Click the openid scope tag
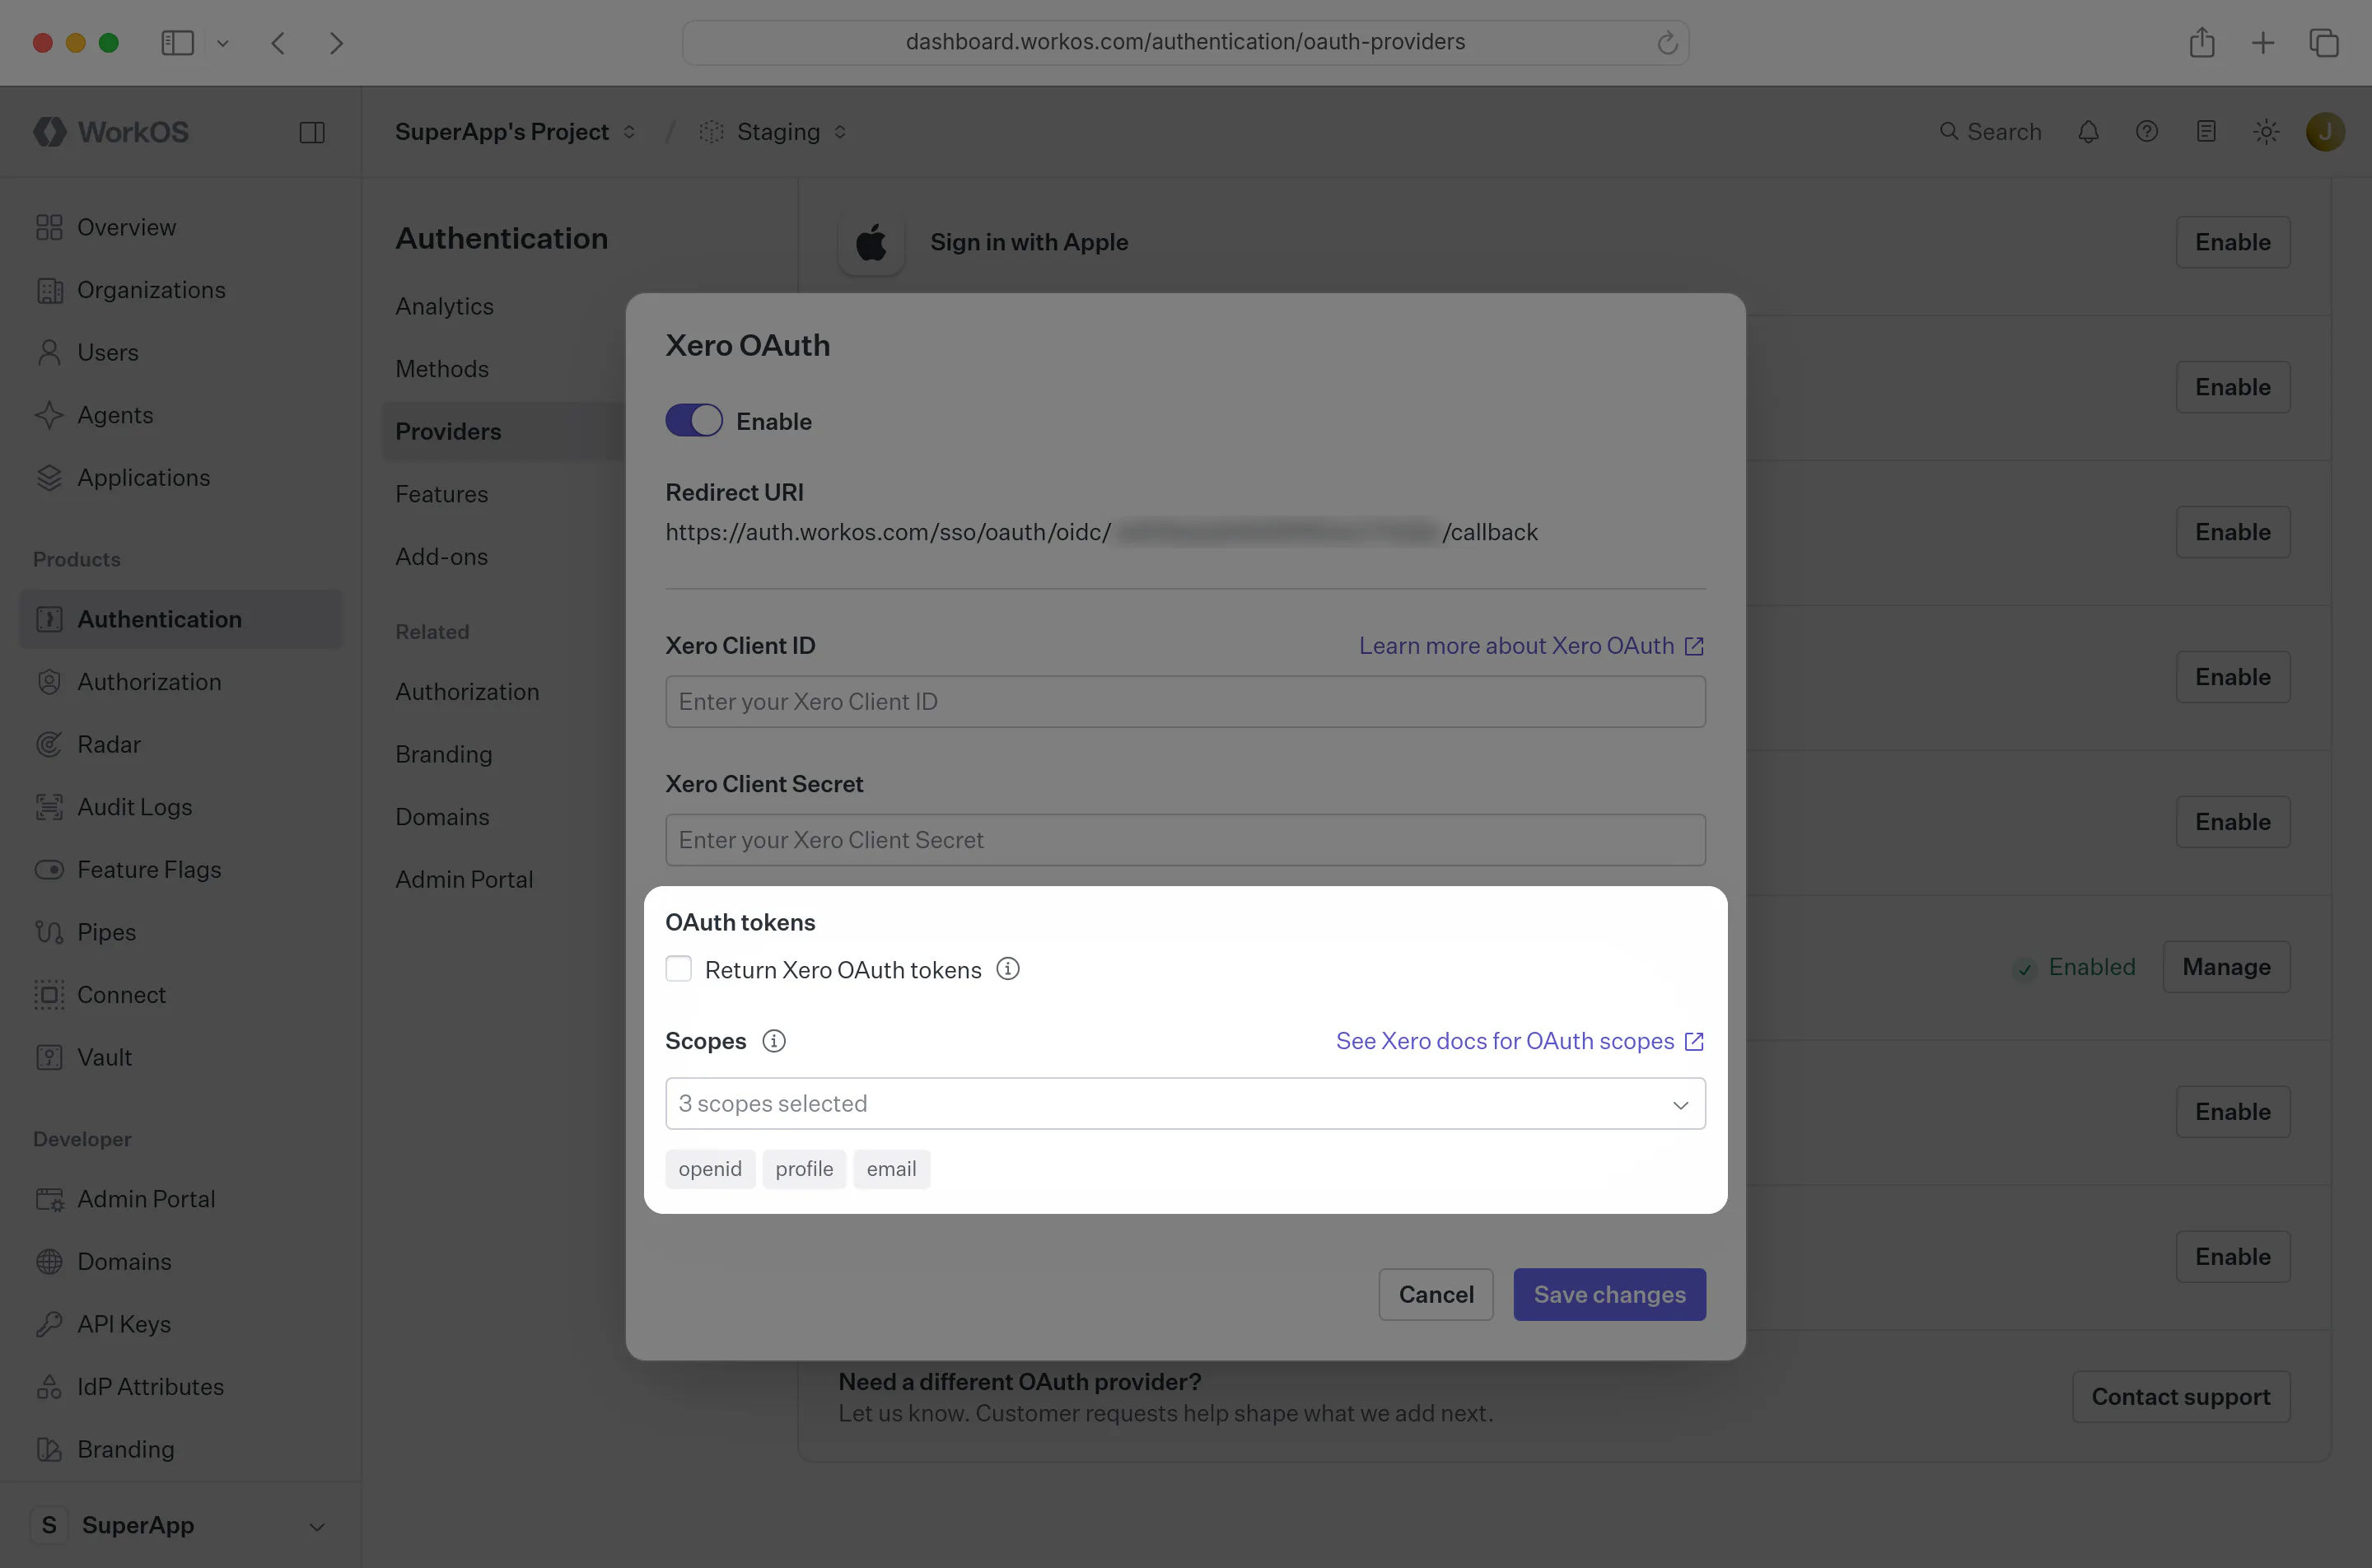 (x=710, y=1169)
